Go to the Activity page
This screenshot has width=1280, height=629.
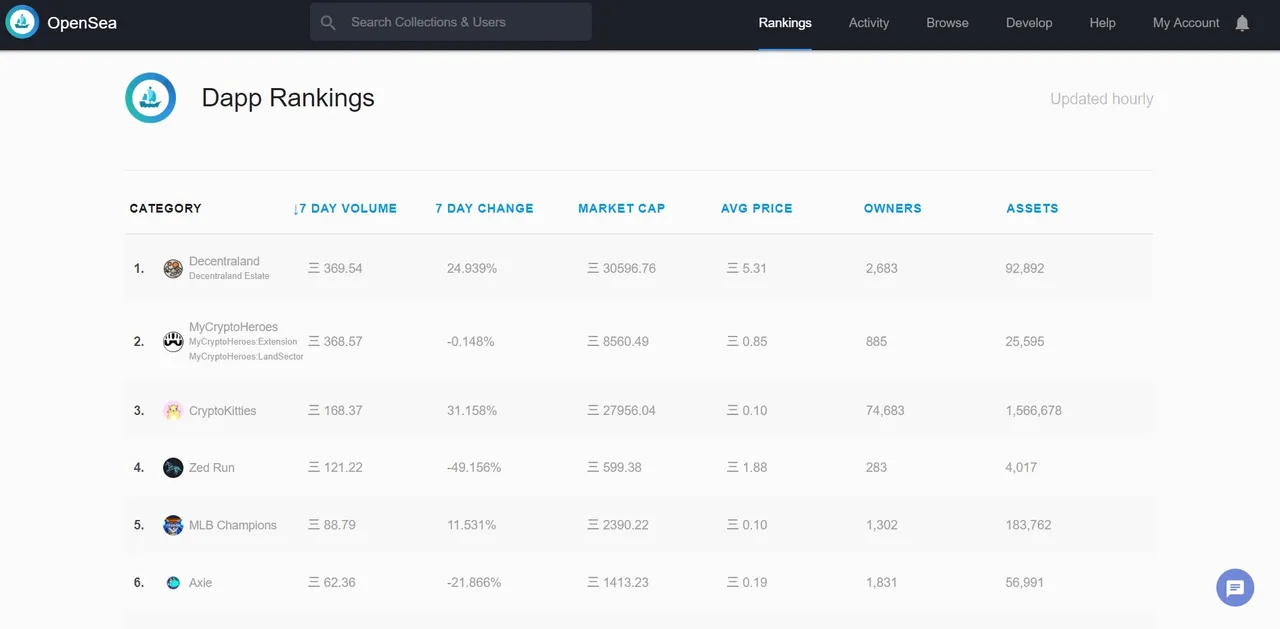pyautogui.click(x=869, y=23)
